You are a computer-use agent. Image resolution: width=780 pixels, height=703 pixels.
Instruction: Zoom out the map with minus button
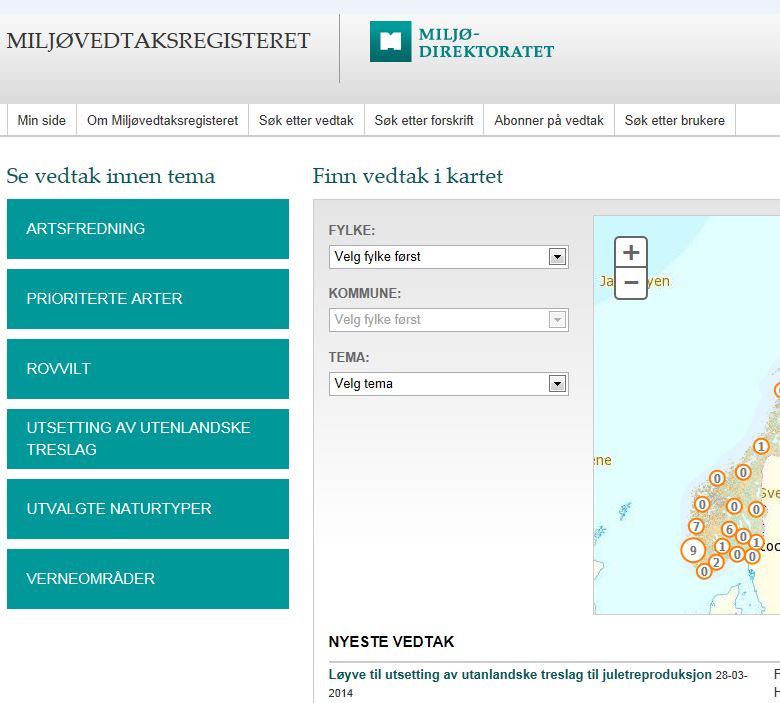pyautogui.click(x=631, y=283)
